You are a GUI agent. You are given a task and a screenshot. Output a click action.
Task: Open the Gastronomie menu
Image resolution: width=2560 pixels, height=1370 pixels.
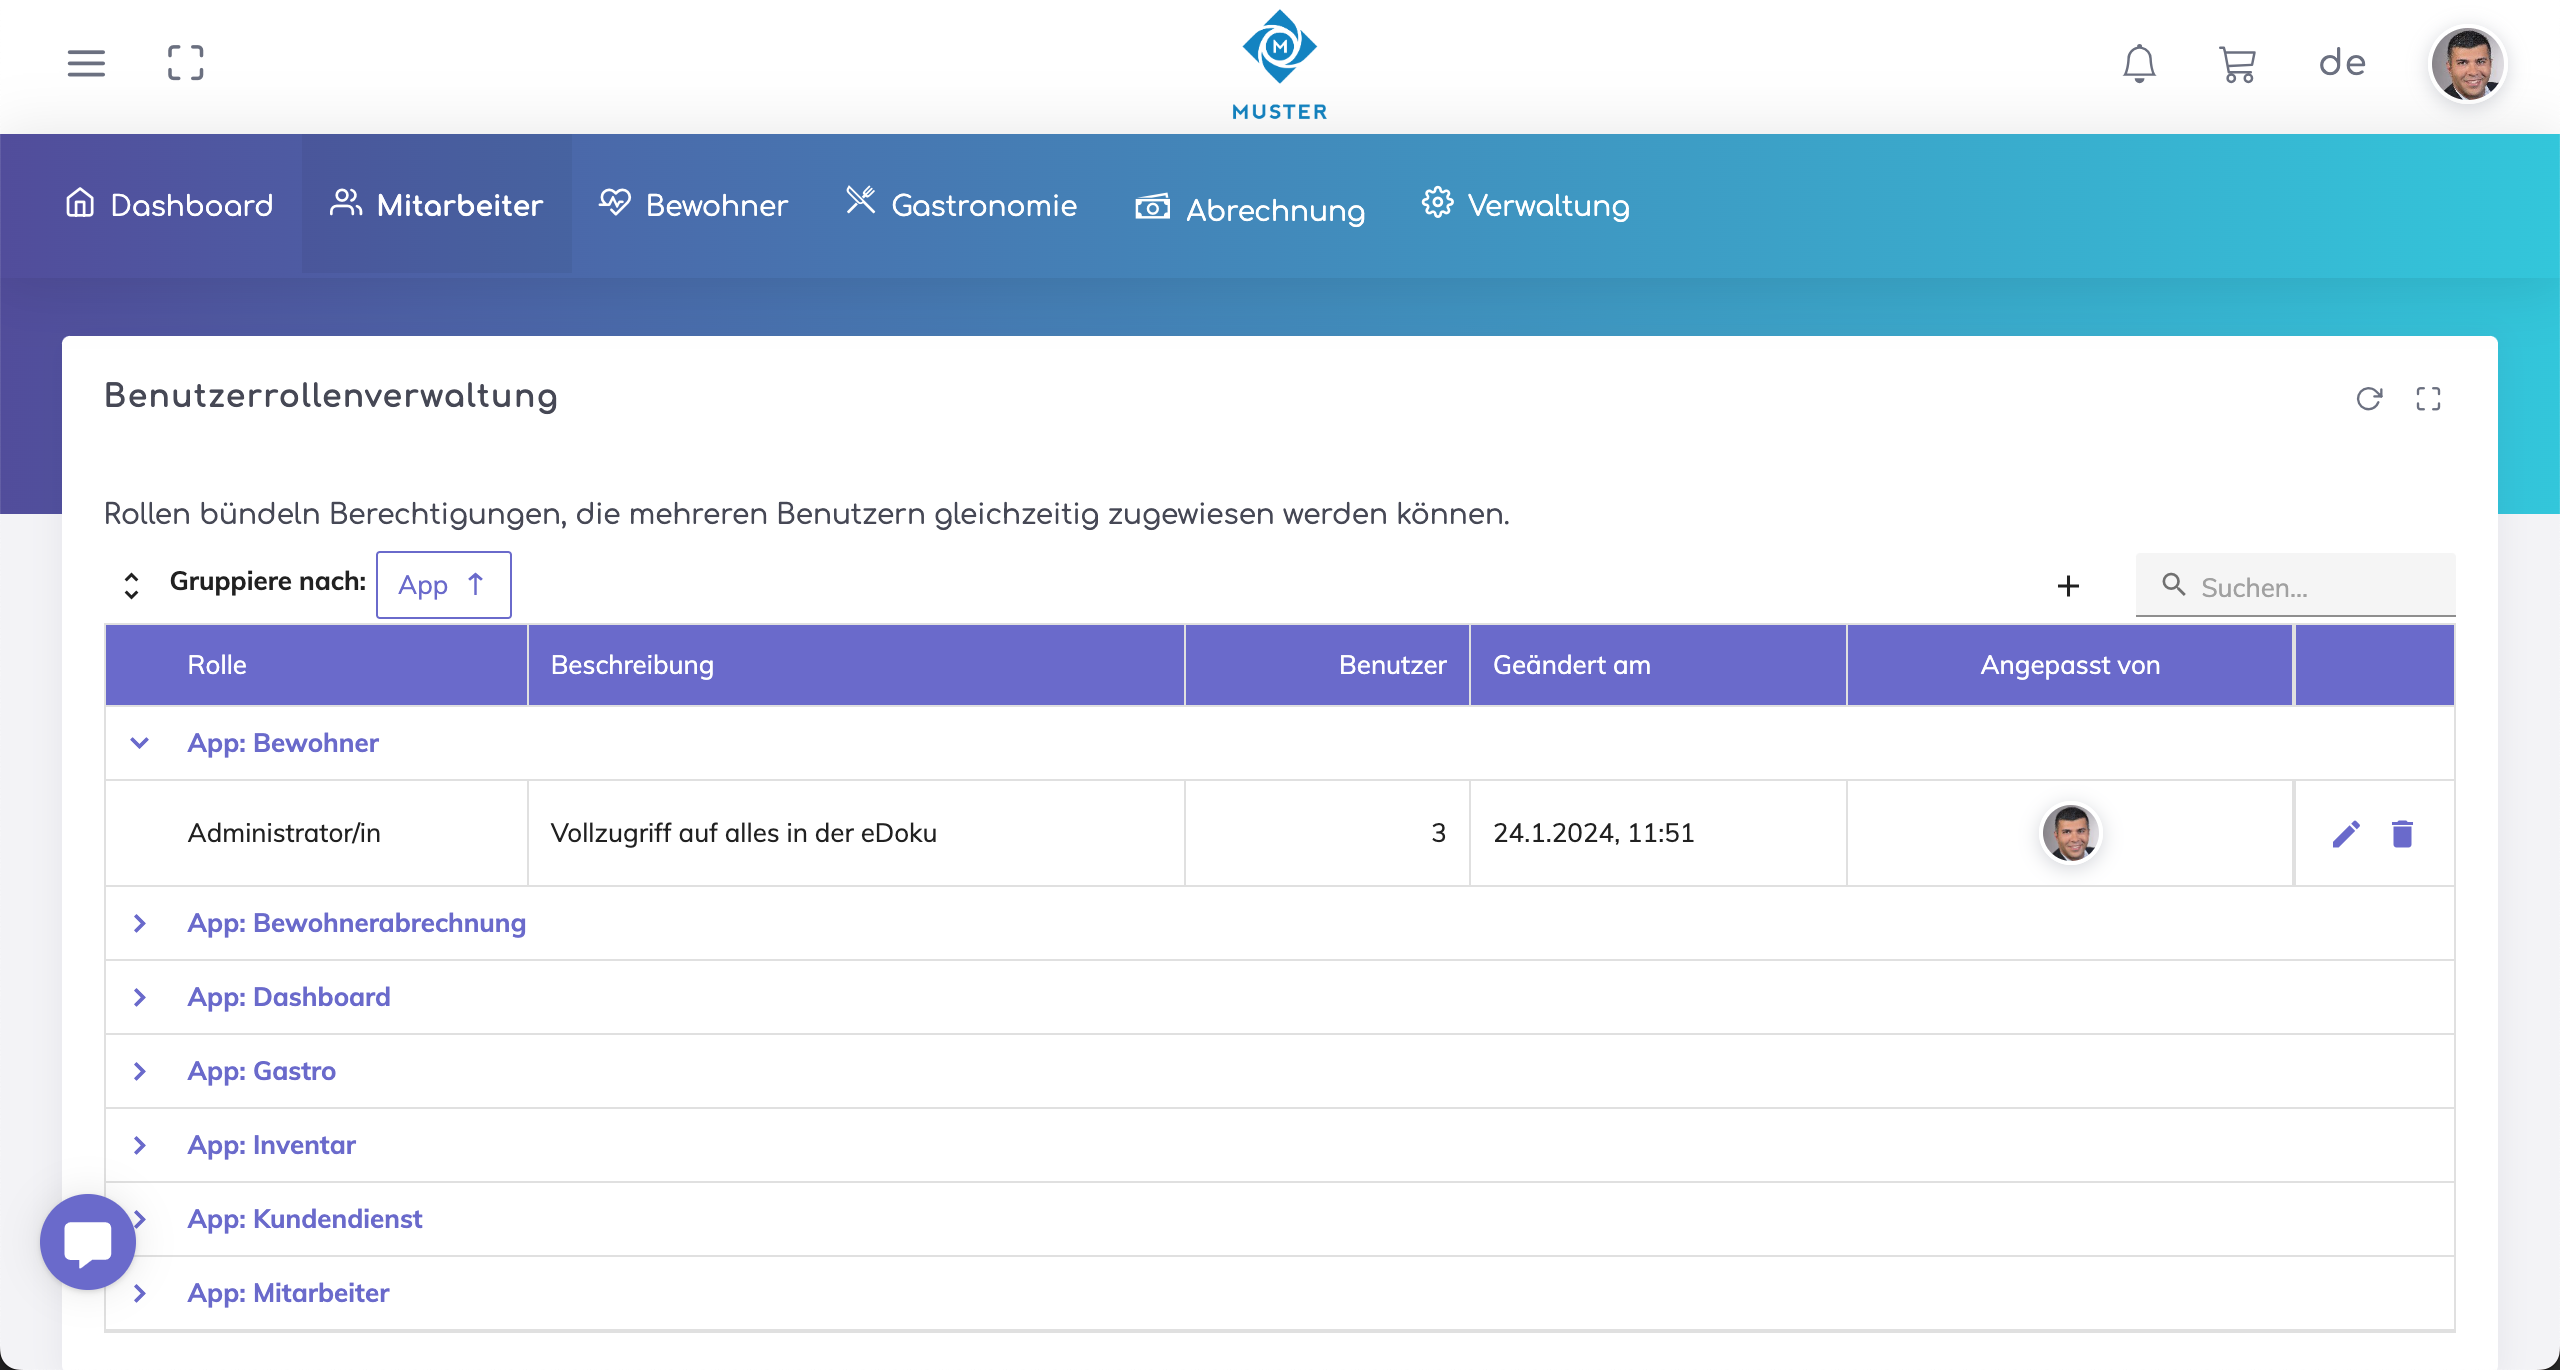pos(962,205)
